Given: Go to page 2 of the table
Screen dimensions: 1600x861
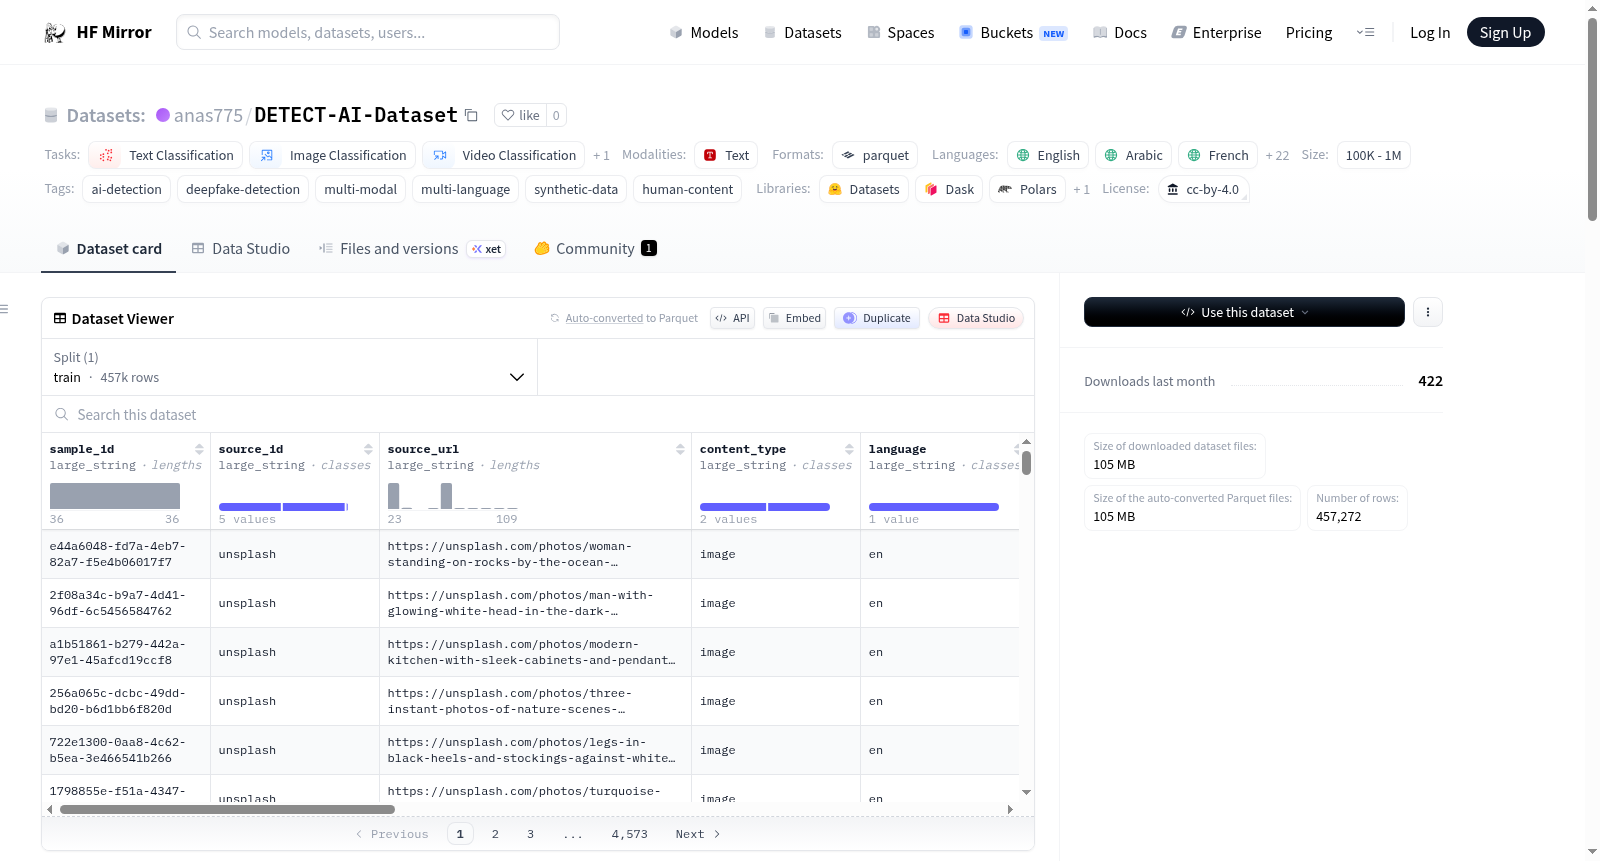Looking at the screenshot, I should coord(495,834).
